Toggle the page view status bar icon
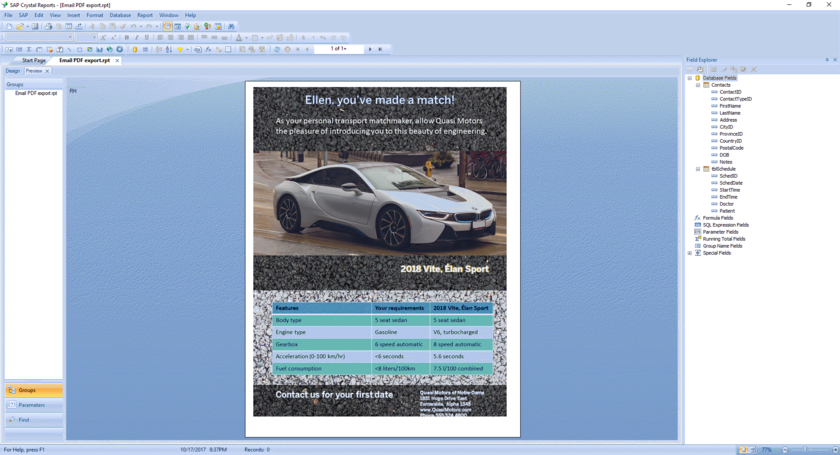840x455 pixels. tap(744, 450)
